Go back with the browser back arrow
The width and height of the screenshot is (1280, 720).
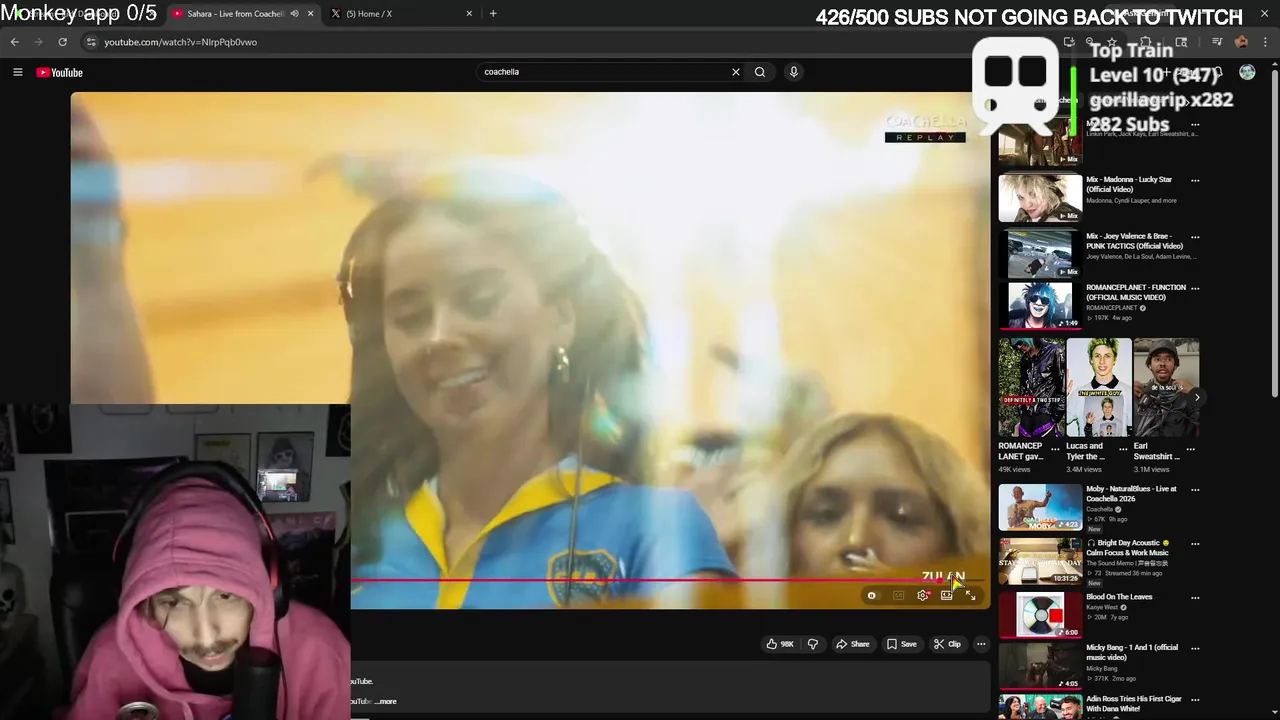(14, 42)
